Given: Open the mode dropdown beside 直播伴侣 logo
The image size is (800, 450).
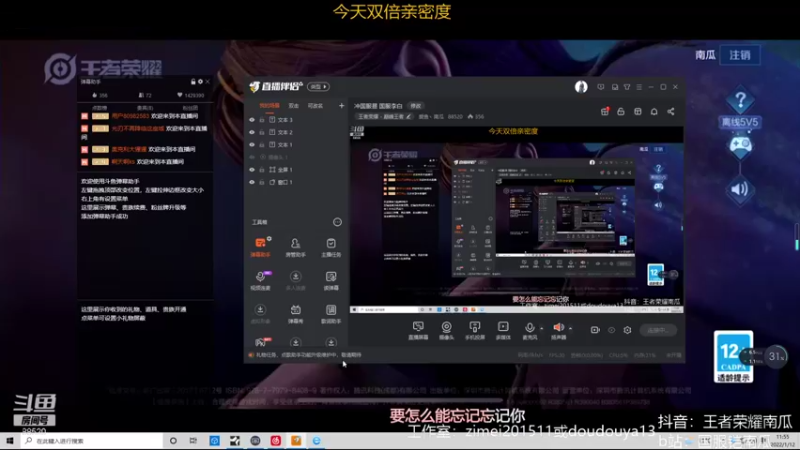Looking at the screenshot, I should pos(318,87).
